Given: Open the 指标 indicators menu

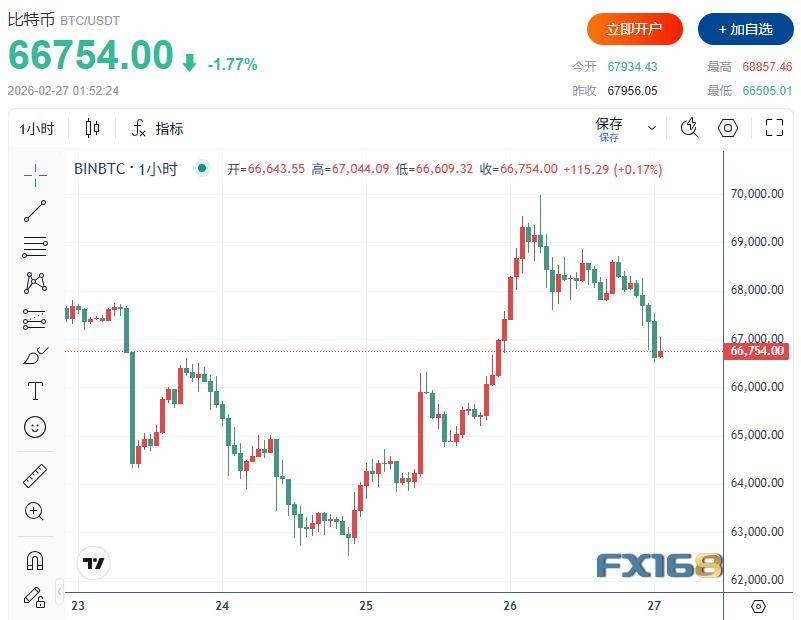Looking at the screenshot, I should coord(158,128).
